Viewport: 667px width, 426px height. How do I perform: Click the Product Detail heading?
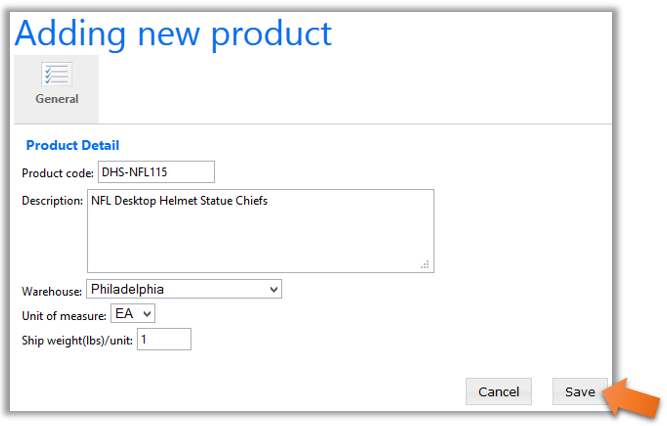(x=72, y=145)
